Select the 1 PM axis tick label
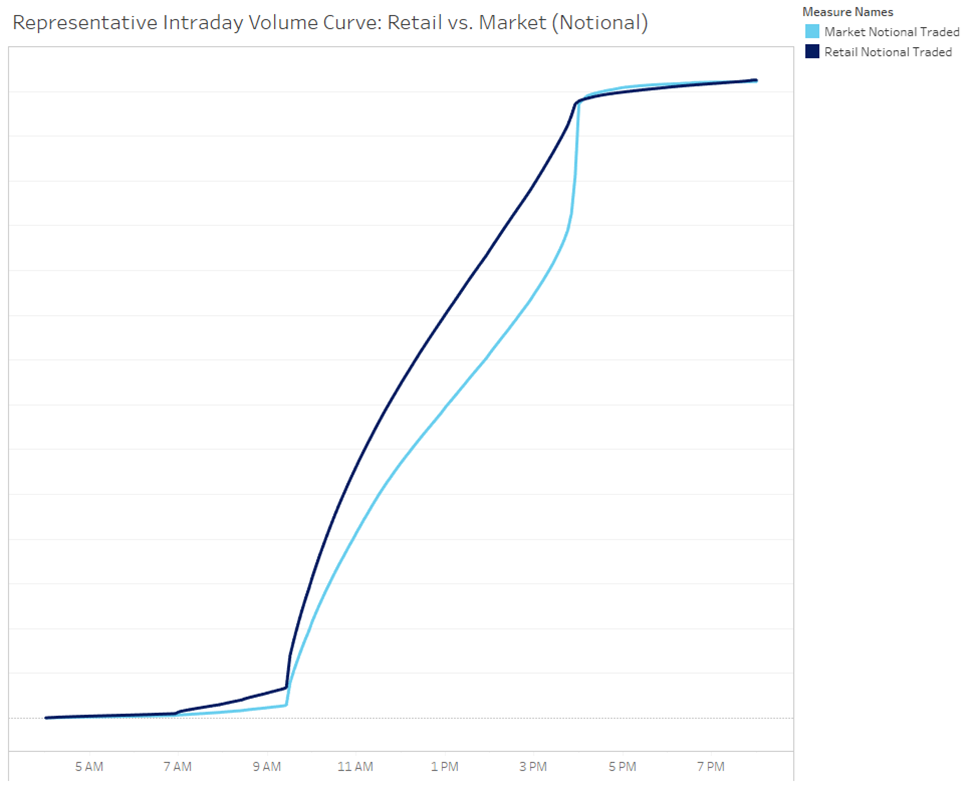 [x=444, y=767]
